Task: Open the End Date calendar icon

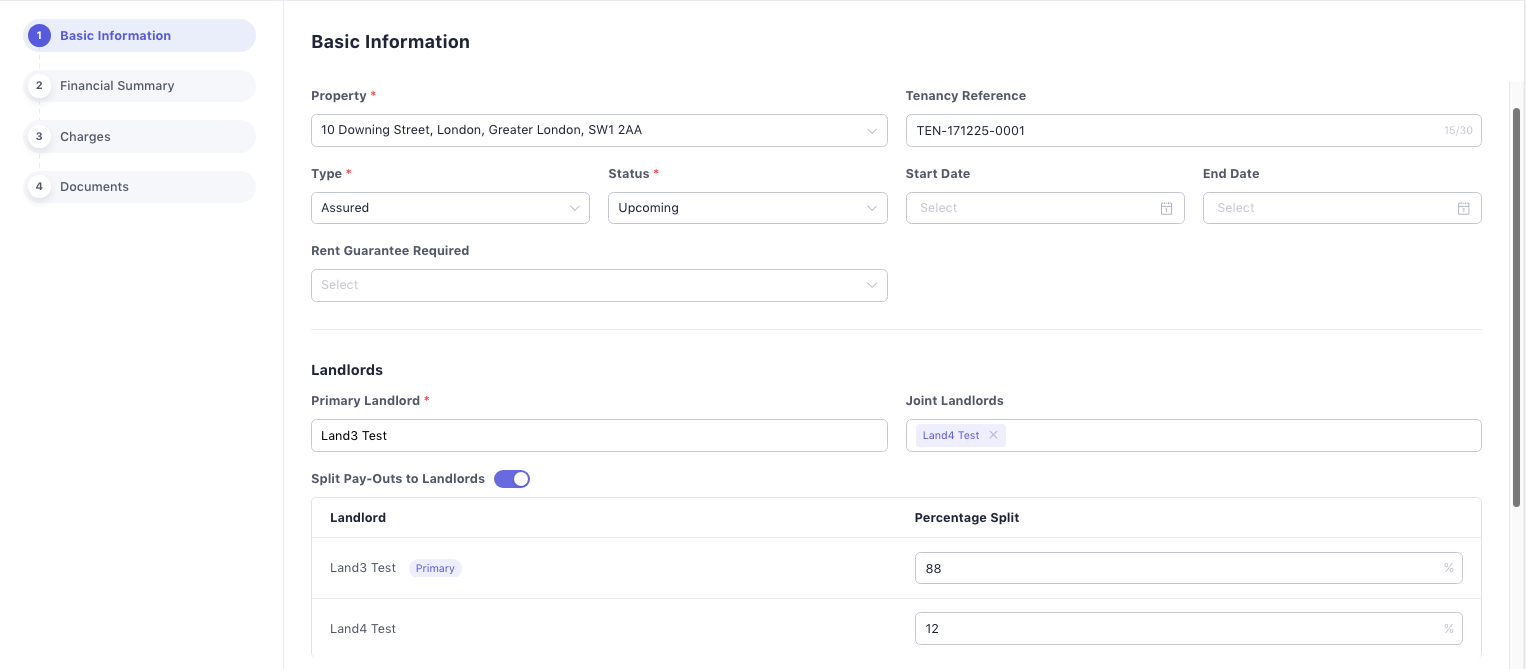Action: pyautogui.click(x=1463, y=208)
